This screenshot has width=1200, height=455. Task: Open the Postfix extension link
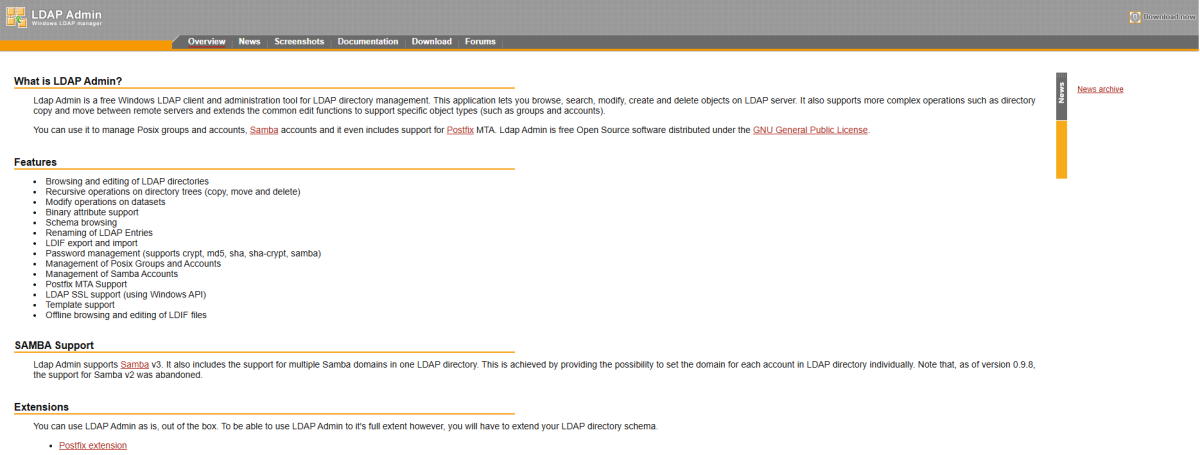coord(93,445)
